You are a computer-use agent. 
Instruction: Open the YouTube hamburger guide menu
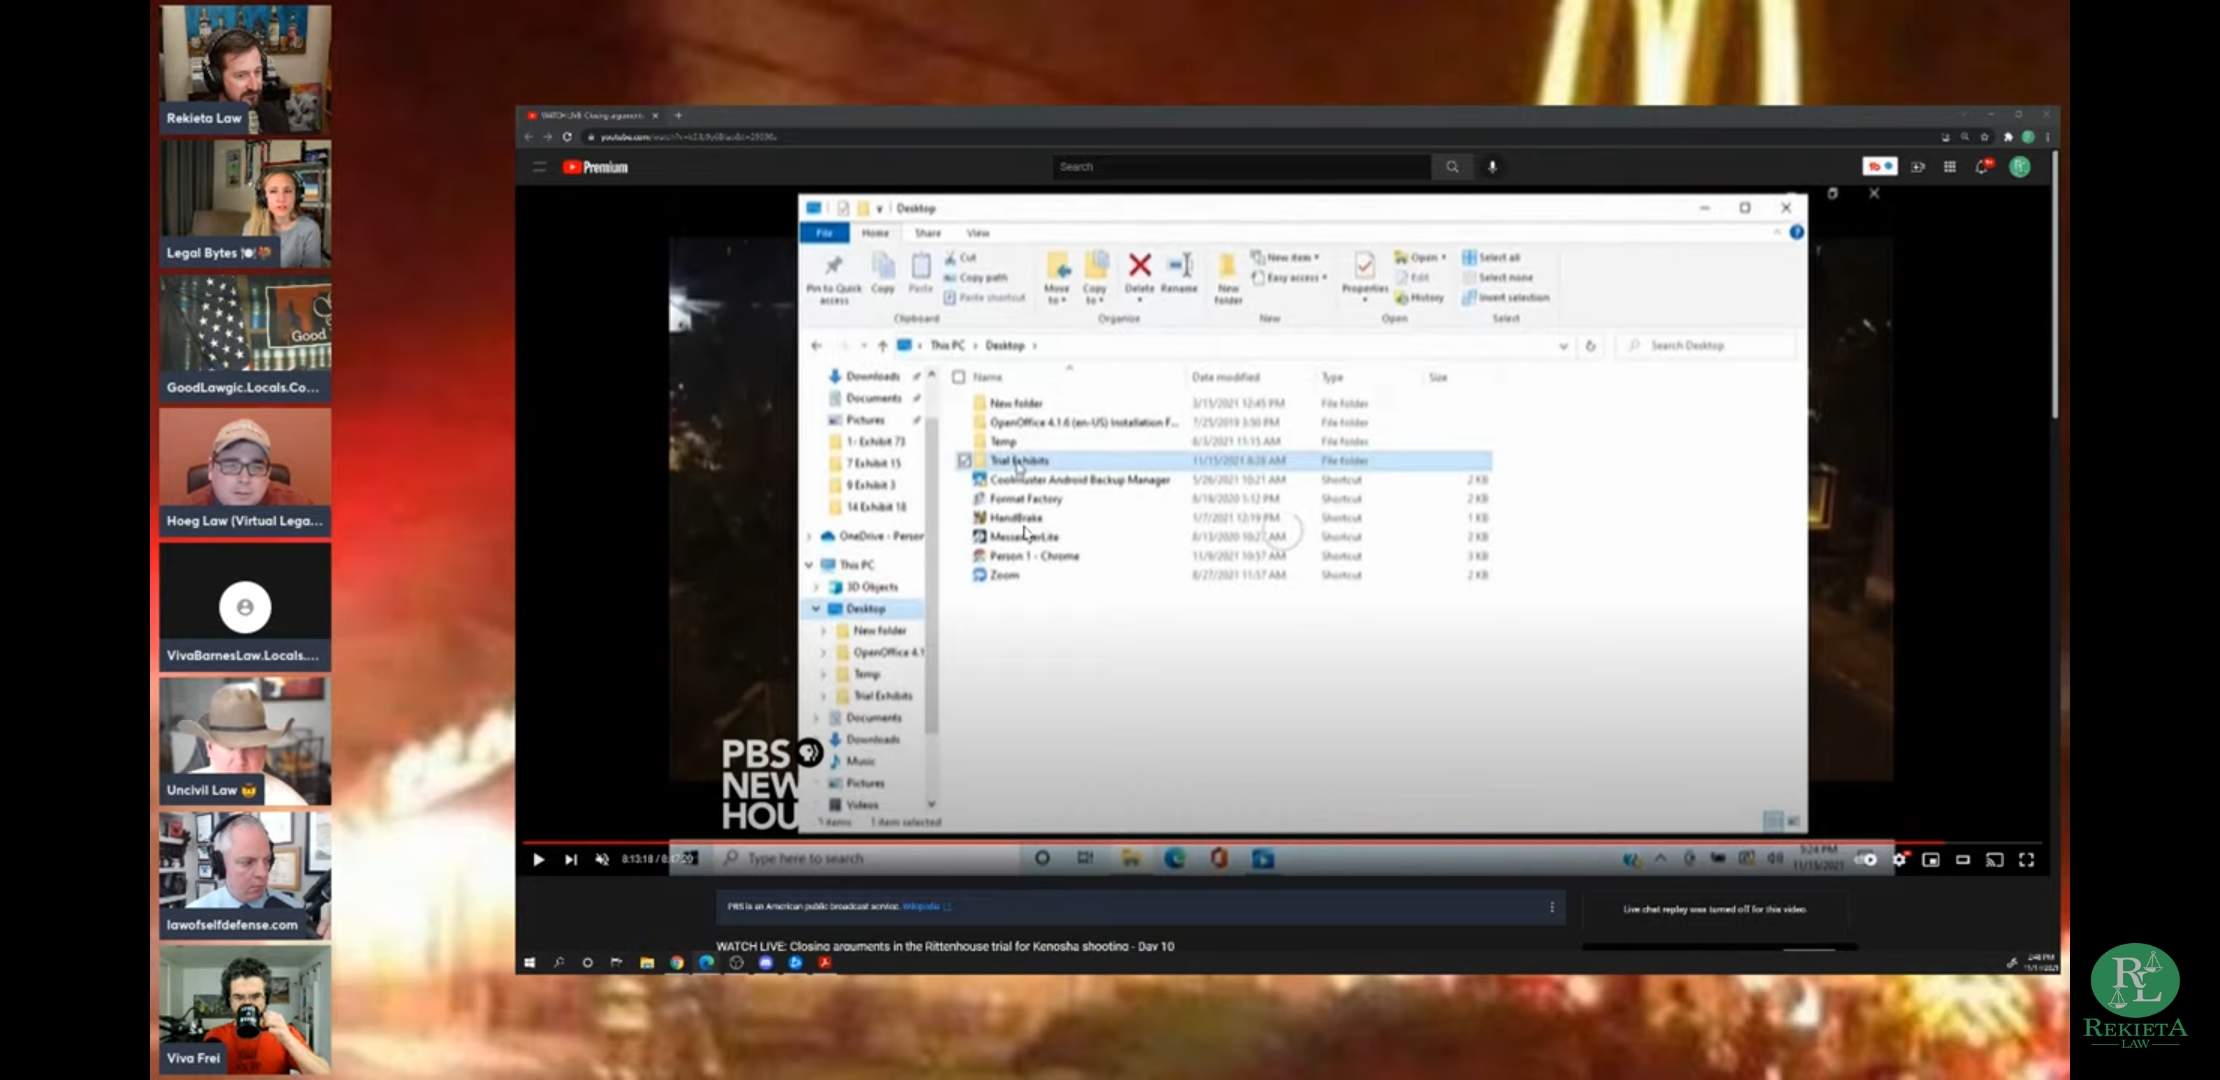[539, 167]
